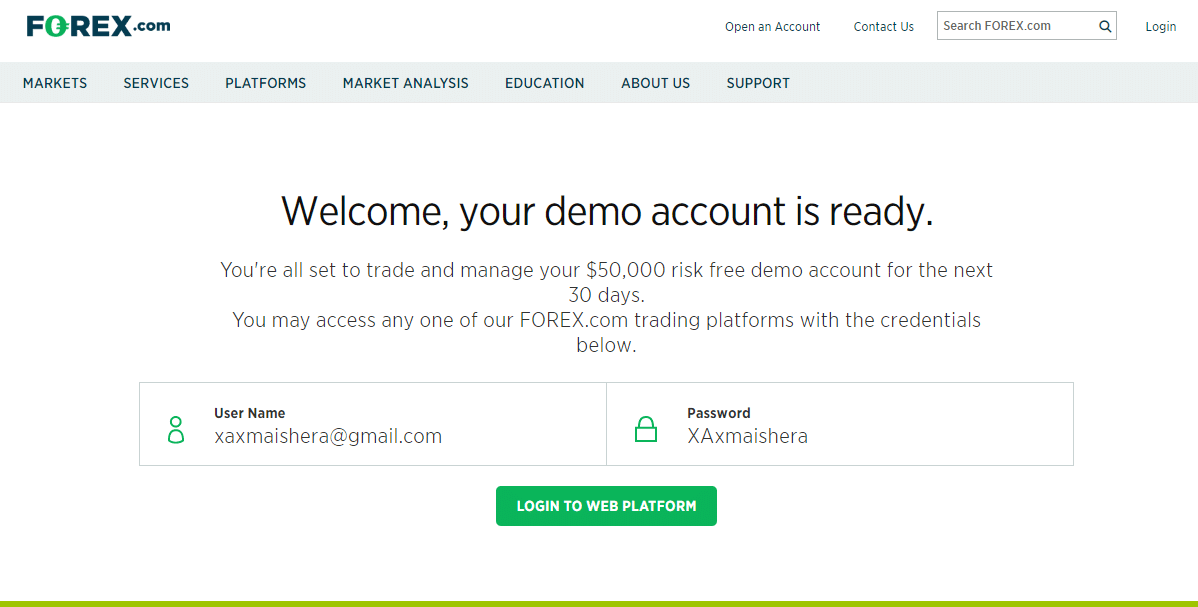The image size is (1198, 607).
Task: Click the Open an Account link
Action: click(x=772, y=27)
